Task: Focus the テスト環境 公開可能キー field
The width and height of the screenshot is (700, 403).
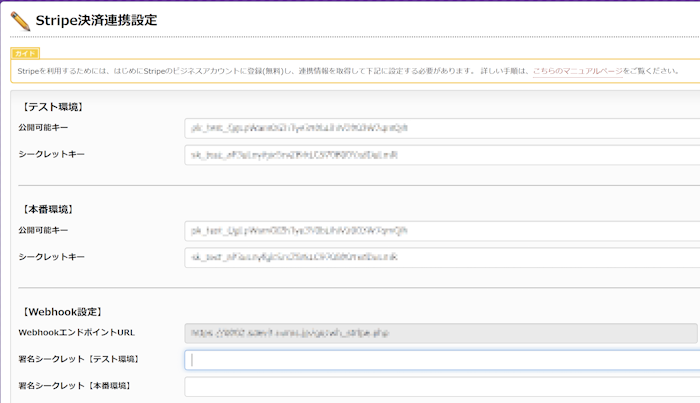Action: [442, 128]
